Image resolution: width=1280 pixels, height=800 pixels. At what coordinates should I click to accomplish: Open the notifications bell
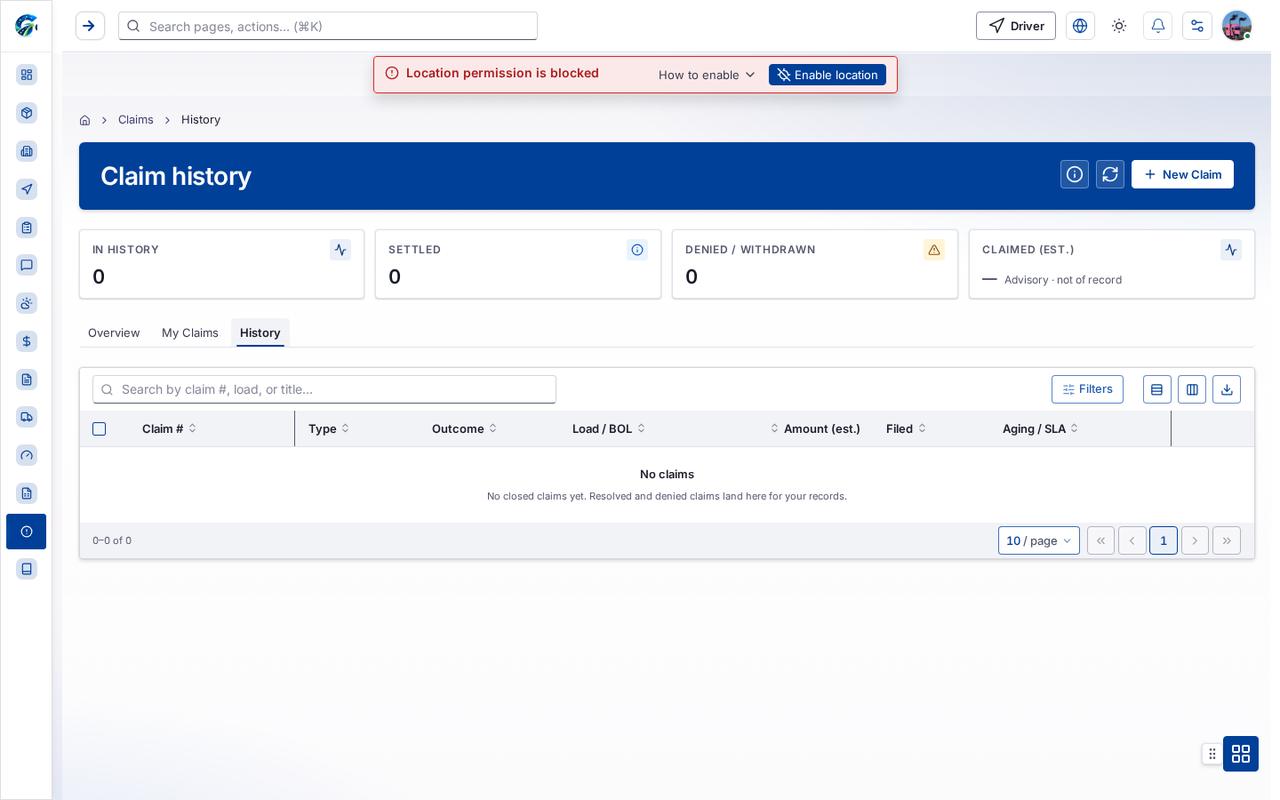click(1158, 26)
